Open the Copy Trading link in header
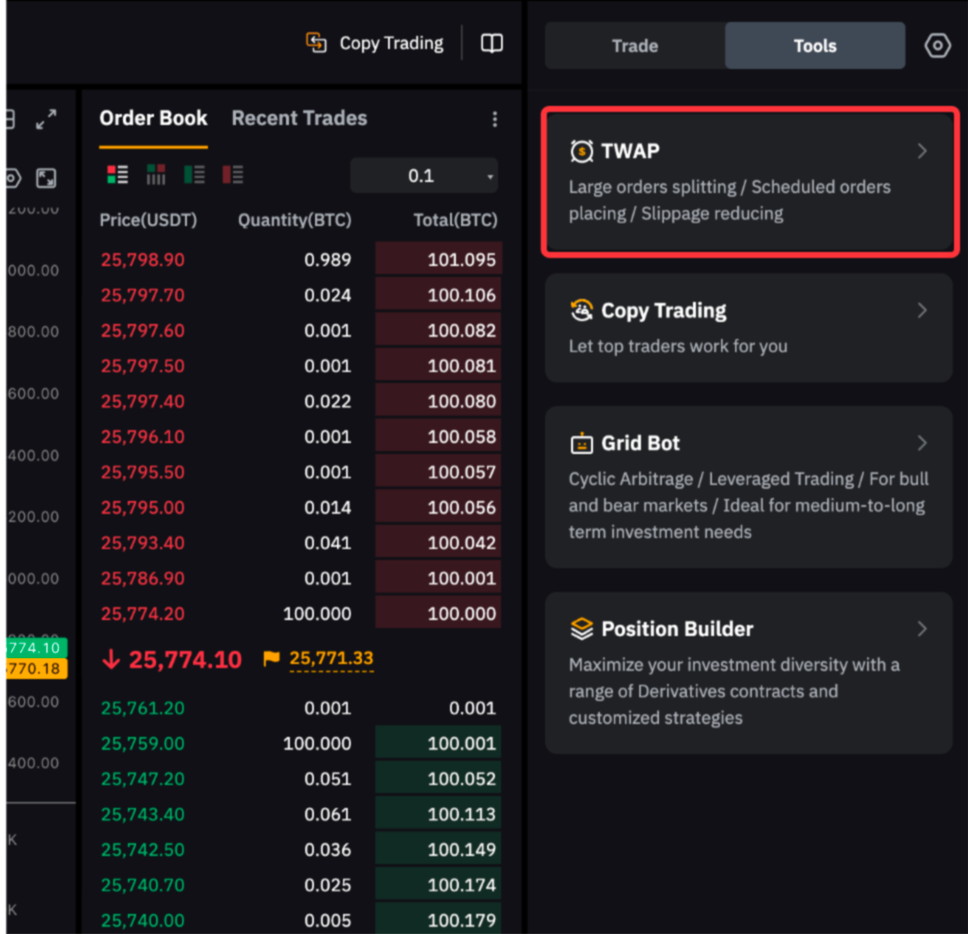 [x=375, y=43]
